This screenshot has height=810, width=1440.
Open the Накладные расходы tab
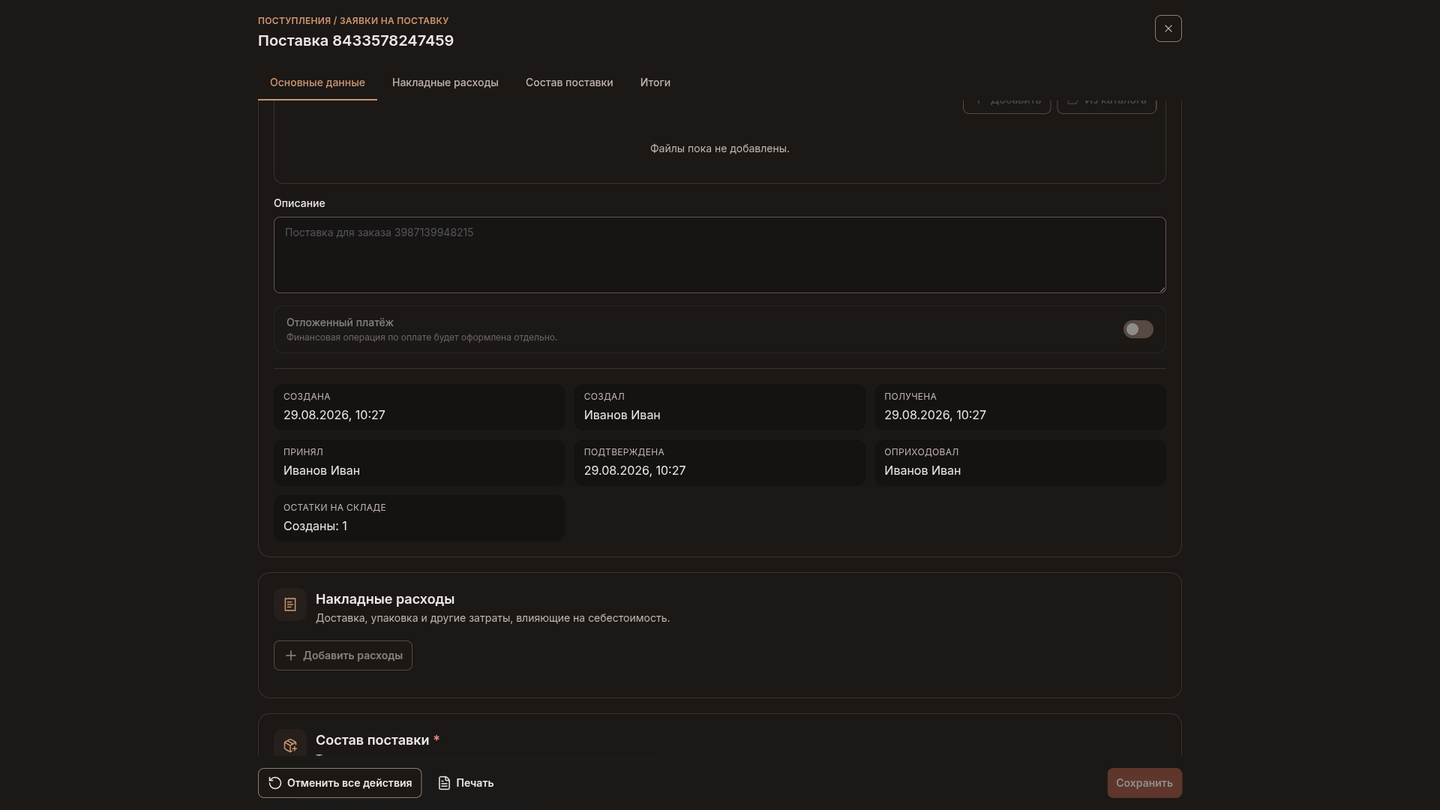pyautogui.click(x=445, y=83)
